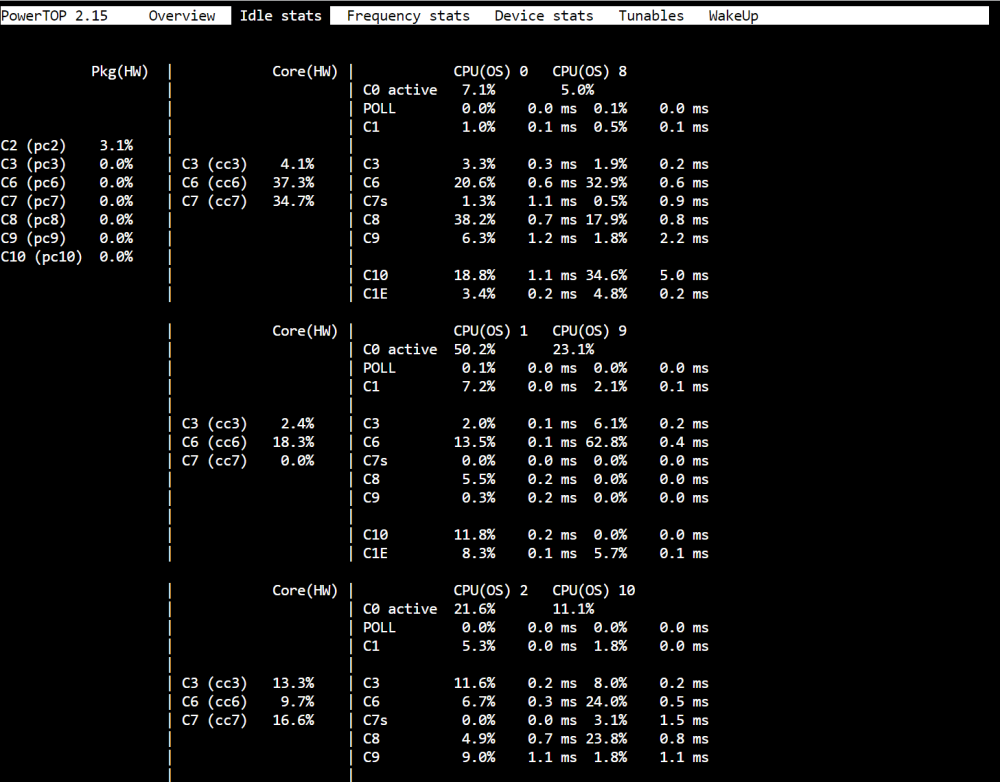This screenshot has width=1000, height=782.
Task: Click the 6.1% C3 value for CPU 9
Action: pyautogui.click(x=610, y=424)
